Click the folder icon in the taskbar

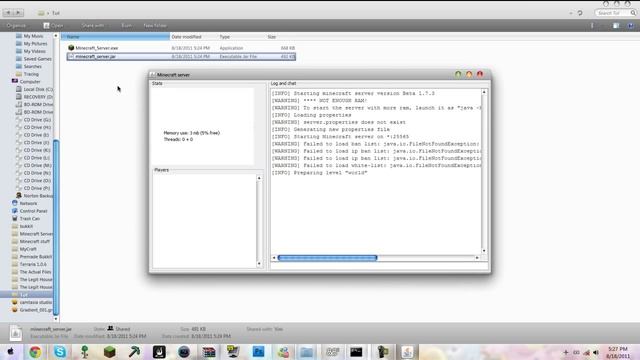307,352
